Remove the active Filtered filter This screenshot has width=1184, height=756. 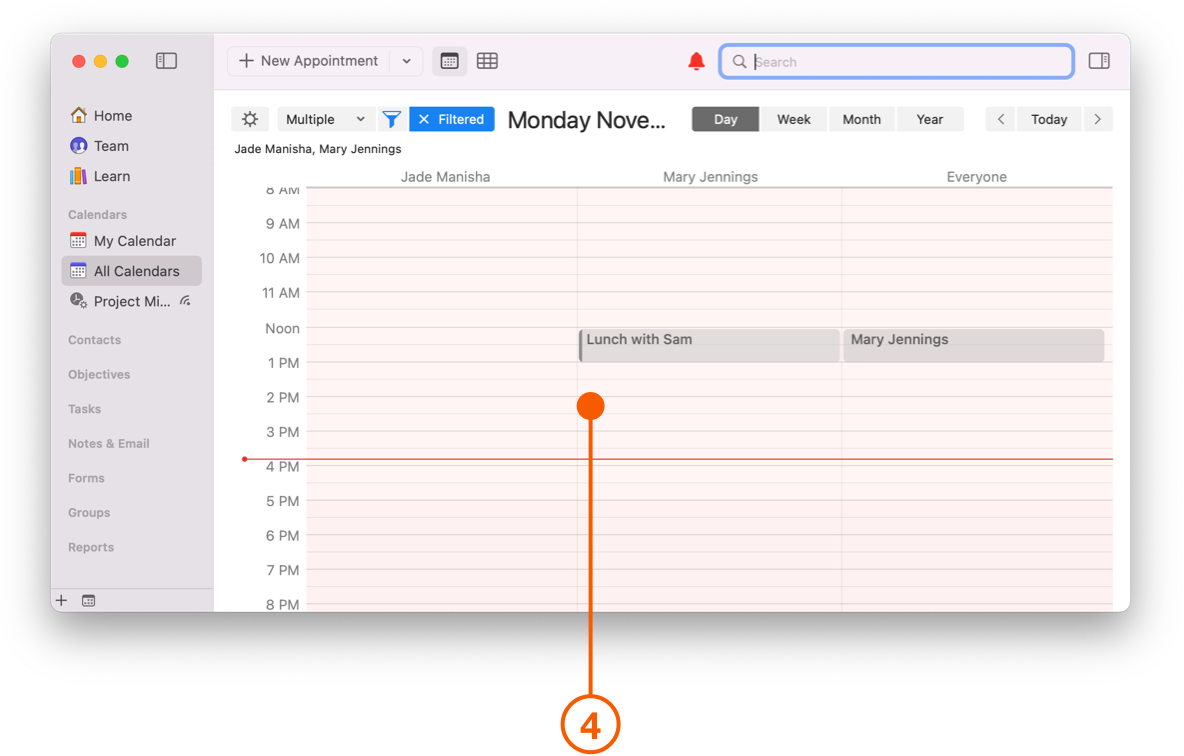click(423, 118)
